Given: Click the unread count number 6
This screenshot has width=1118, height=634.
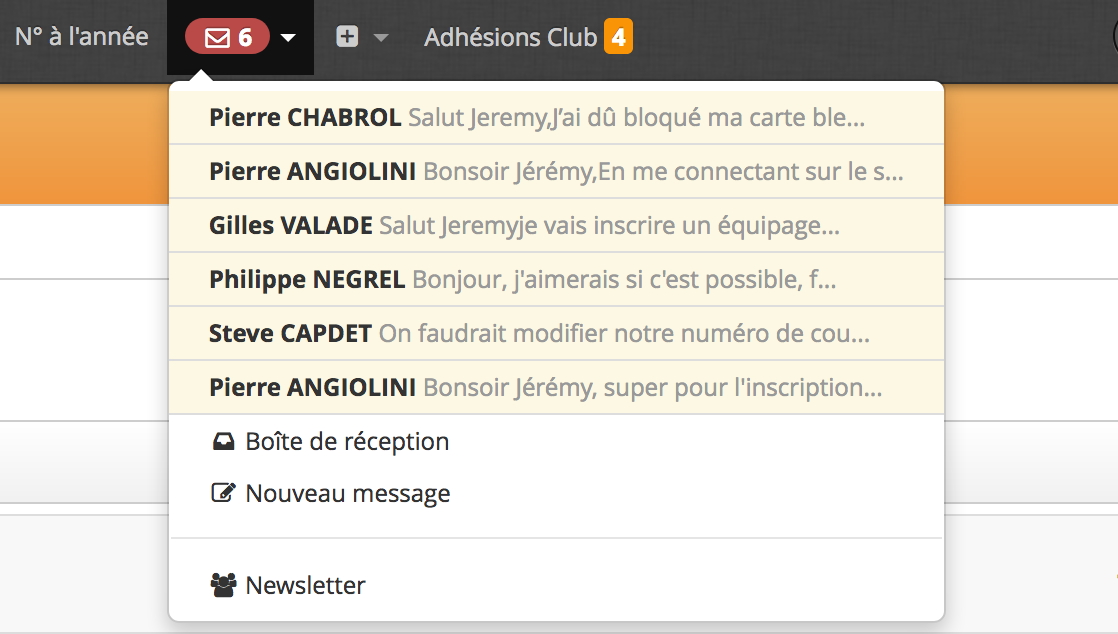Looking at the screenshot, I should click(x=245, y=37).
